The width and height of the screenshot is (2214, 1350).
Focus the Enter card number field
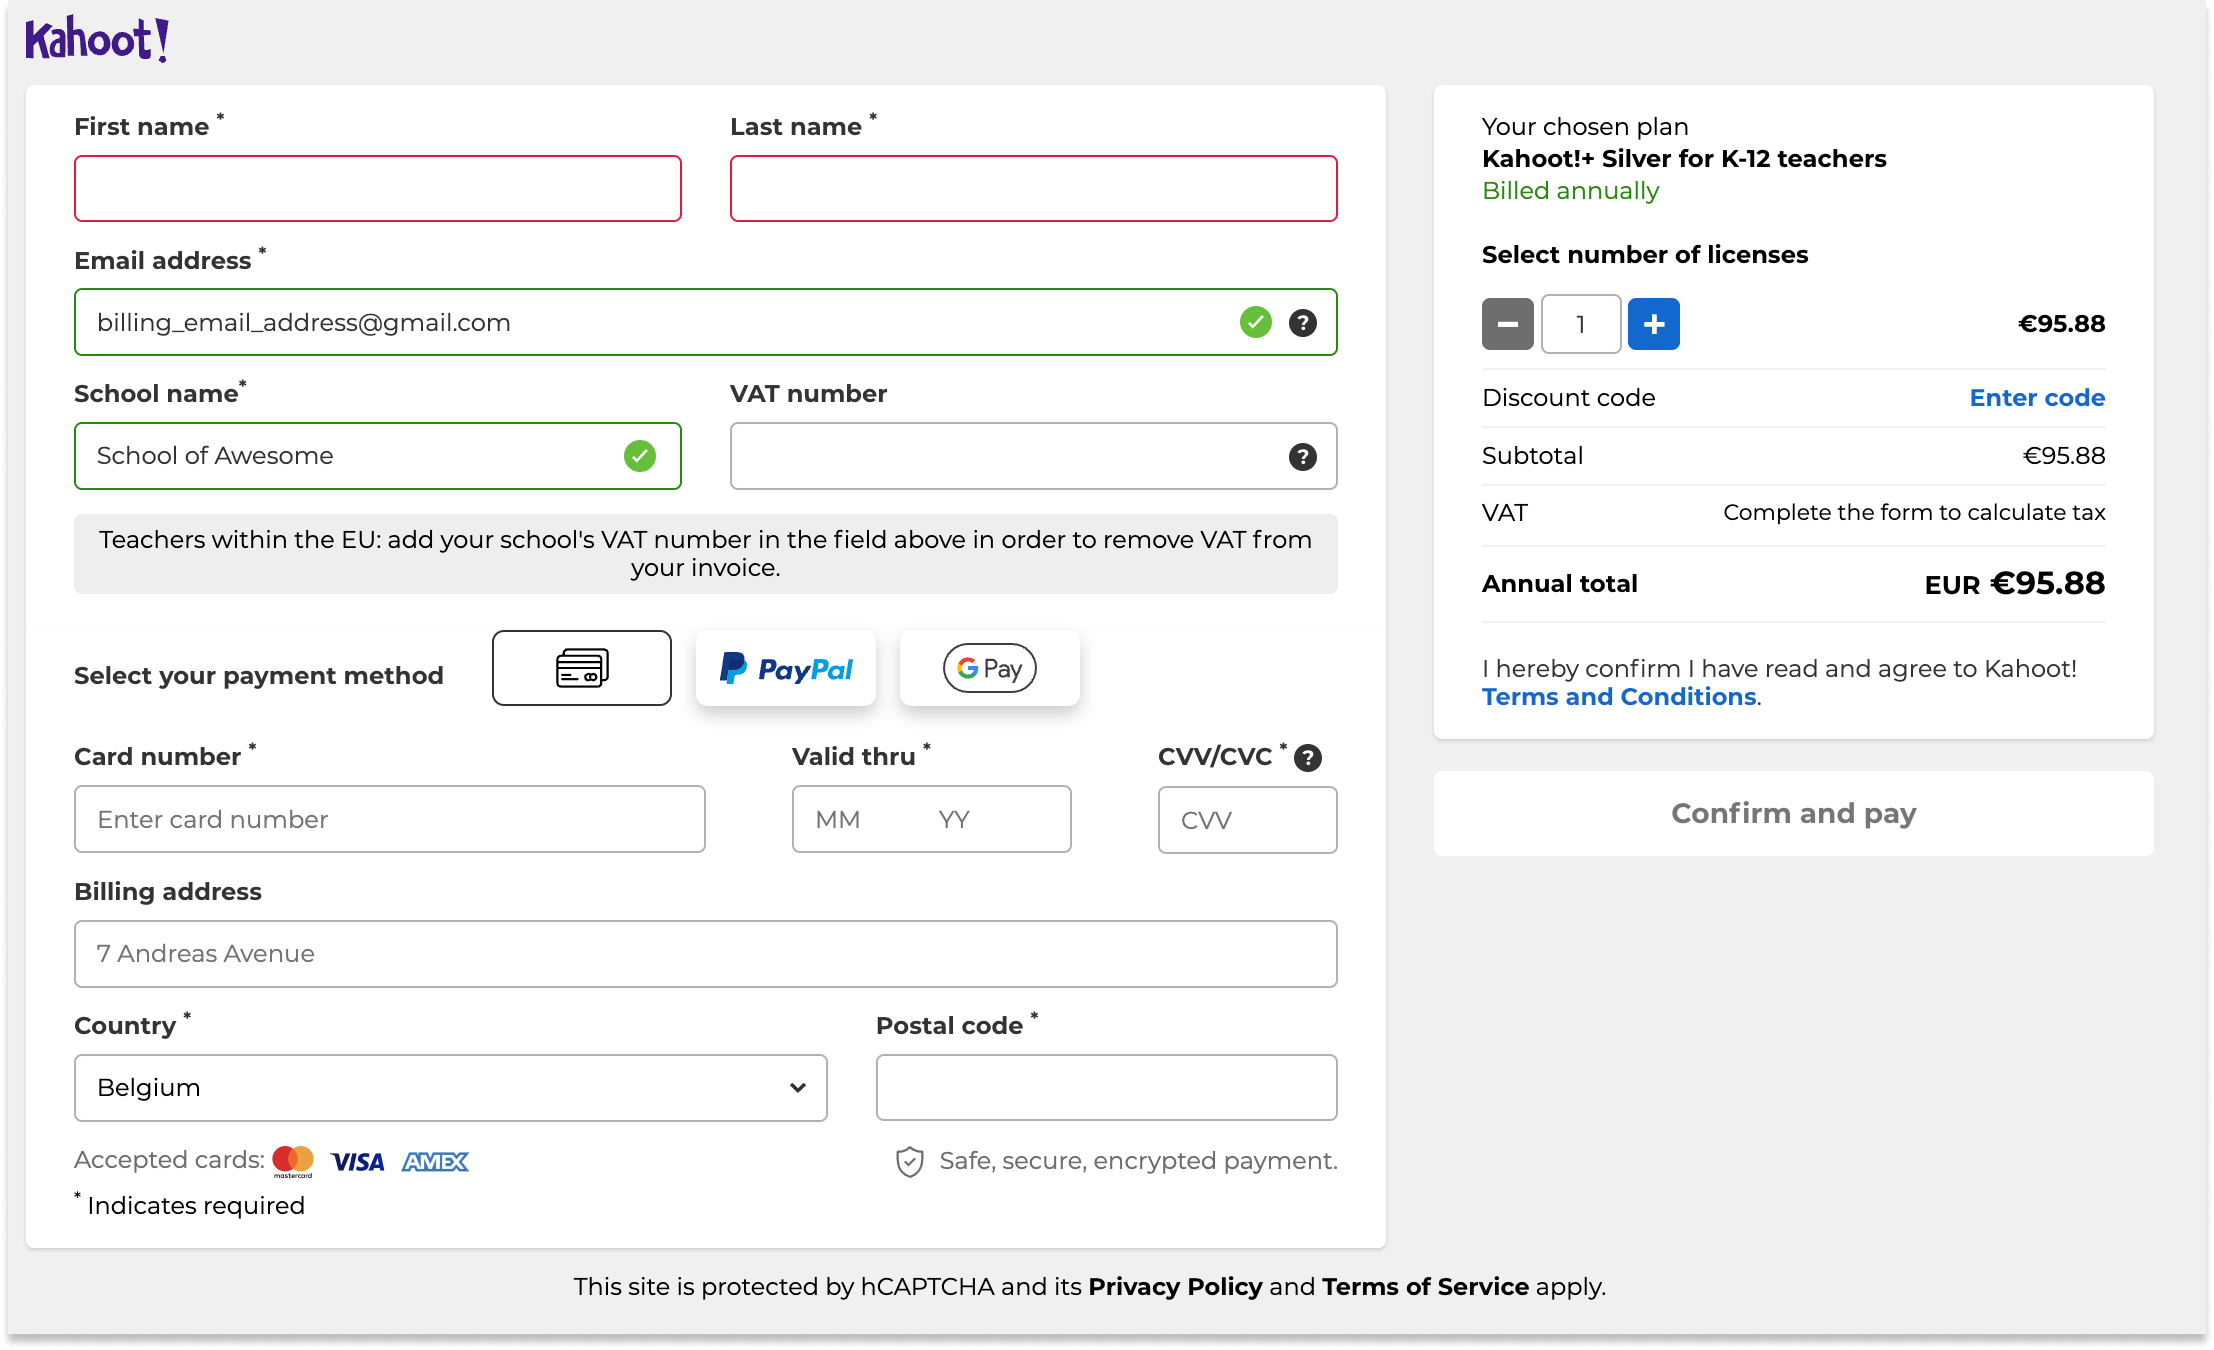[x=389, y=820]
